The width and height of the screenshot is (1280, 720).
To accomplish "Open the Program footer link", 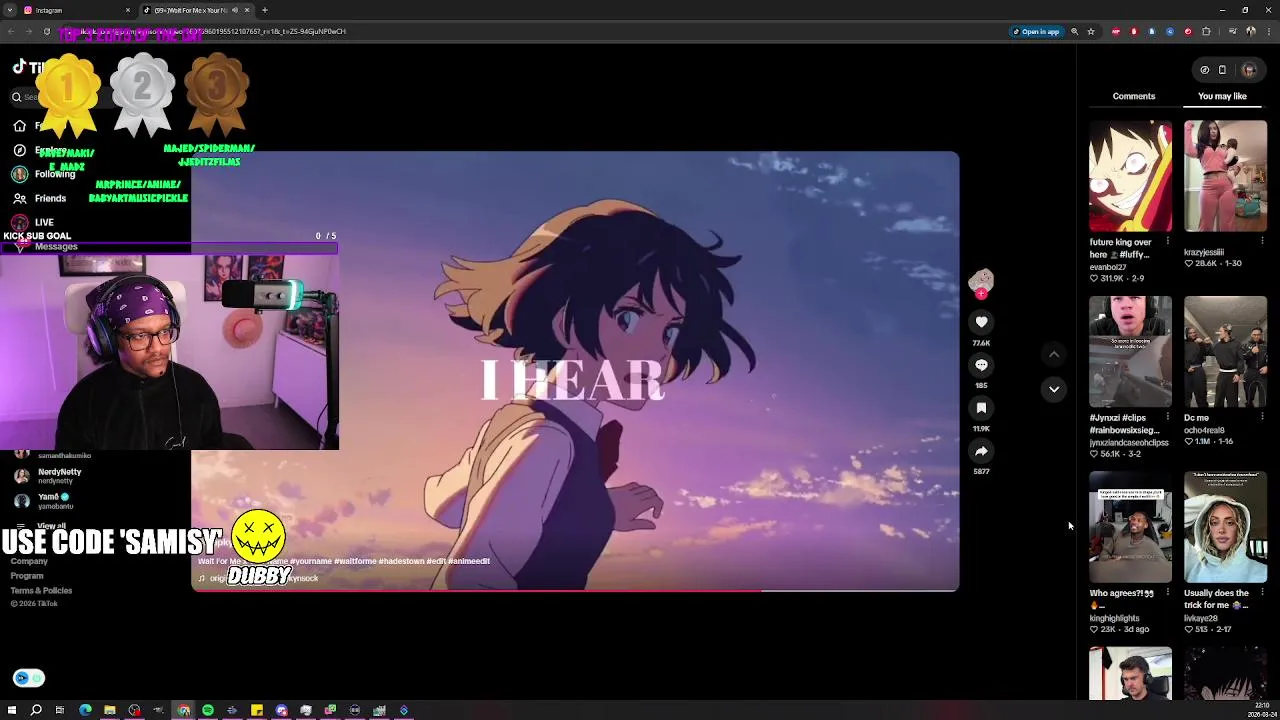I will (x=27, y=576).
